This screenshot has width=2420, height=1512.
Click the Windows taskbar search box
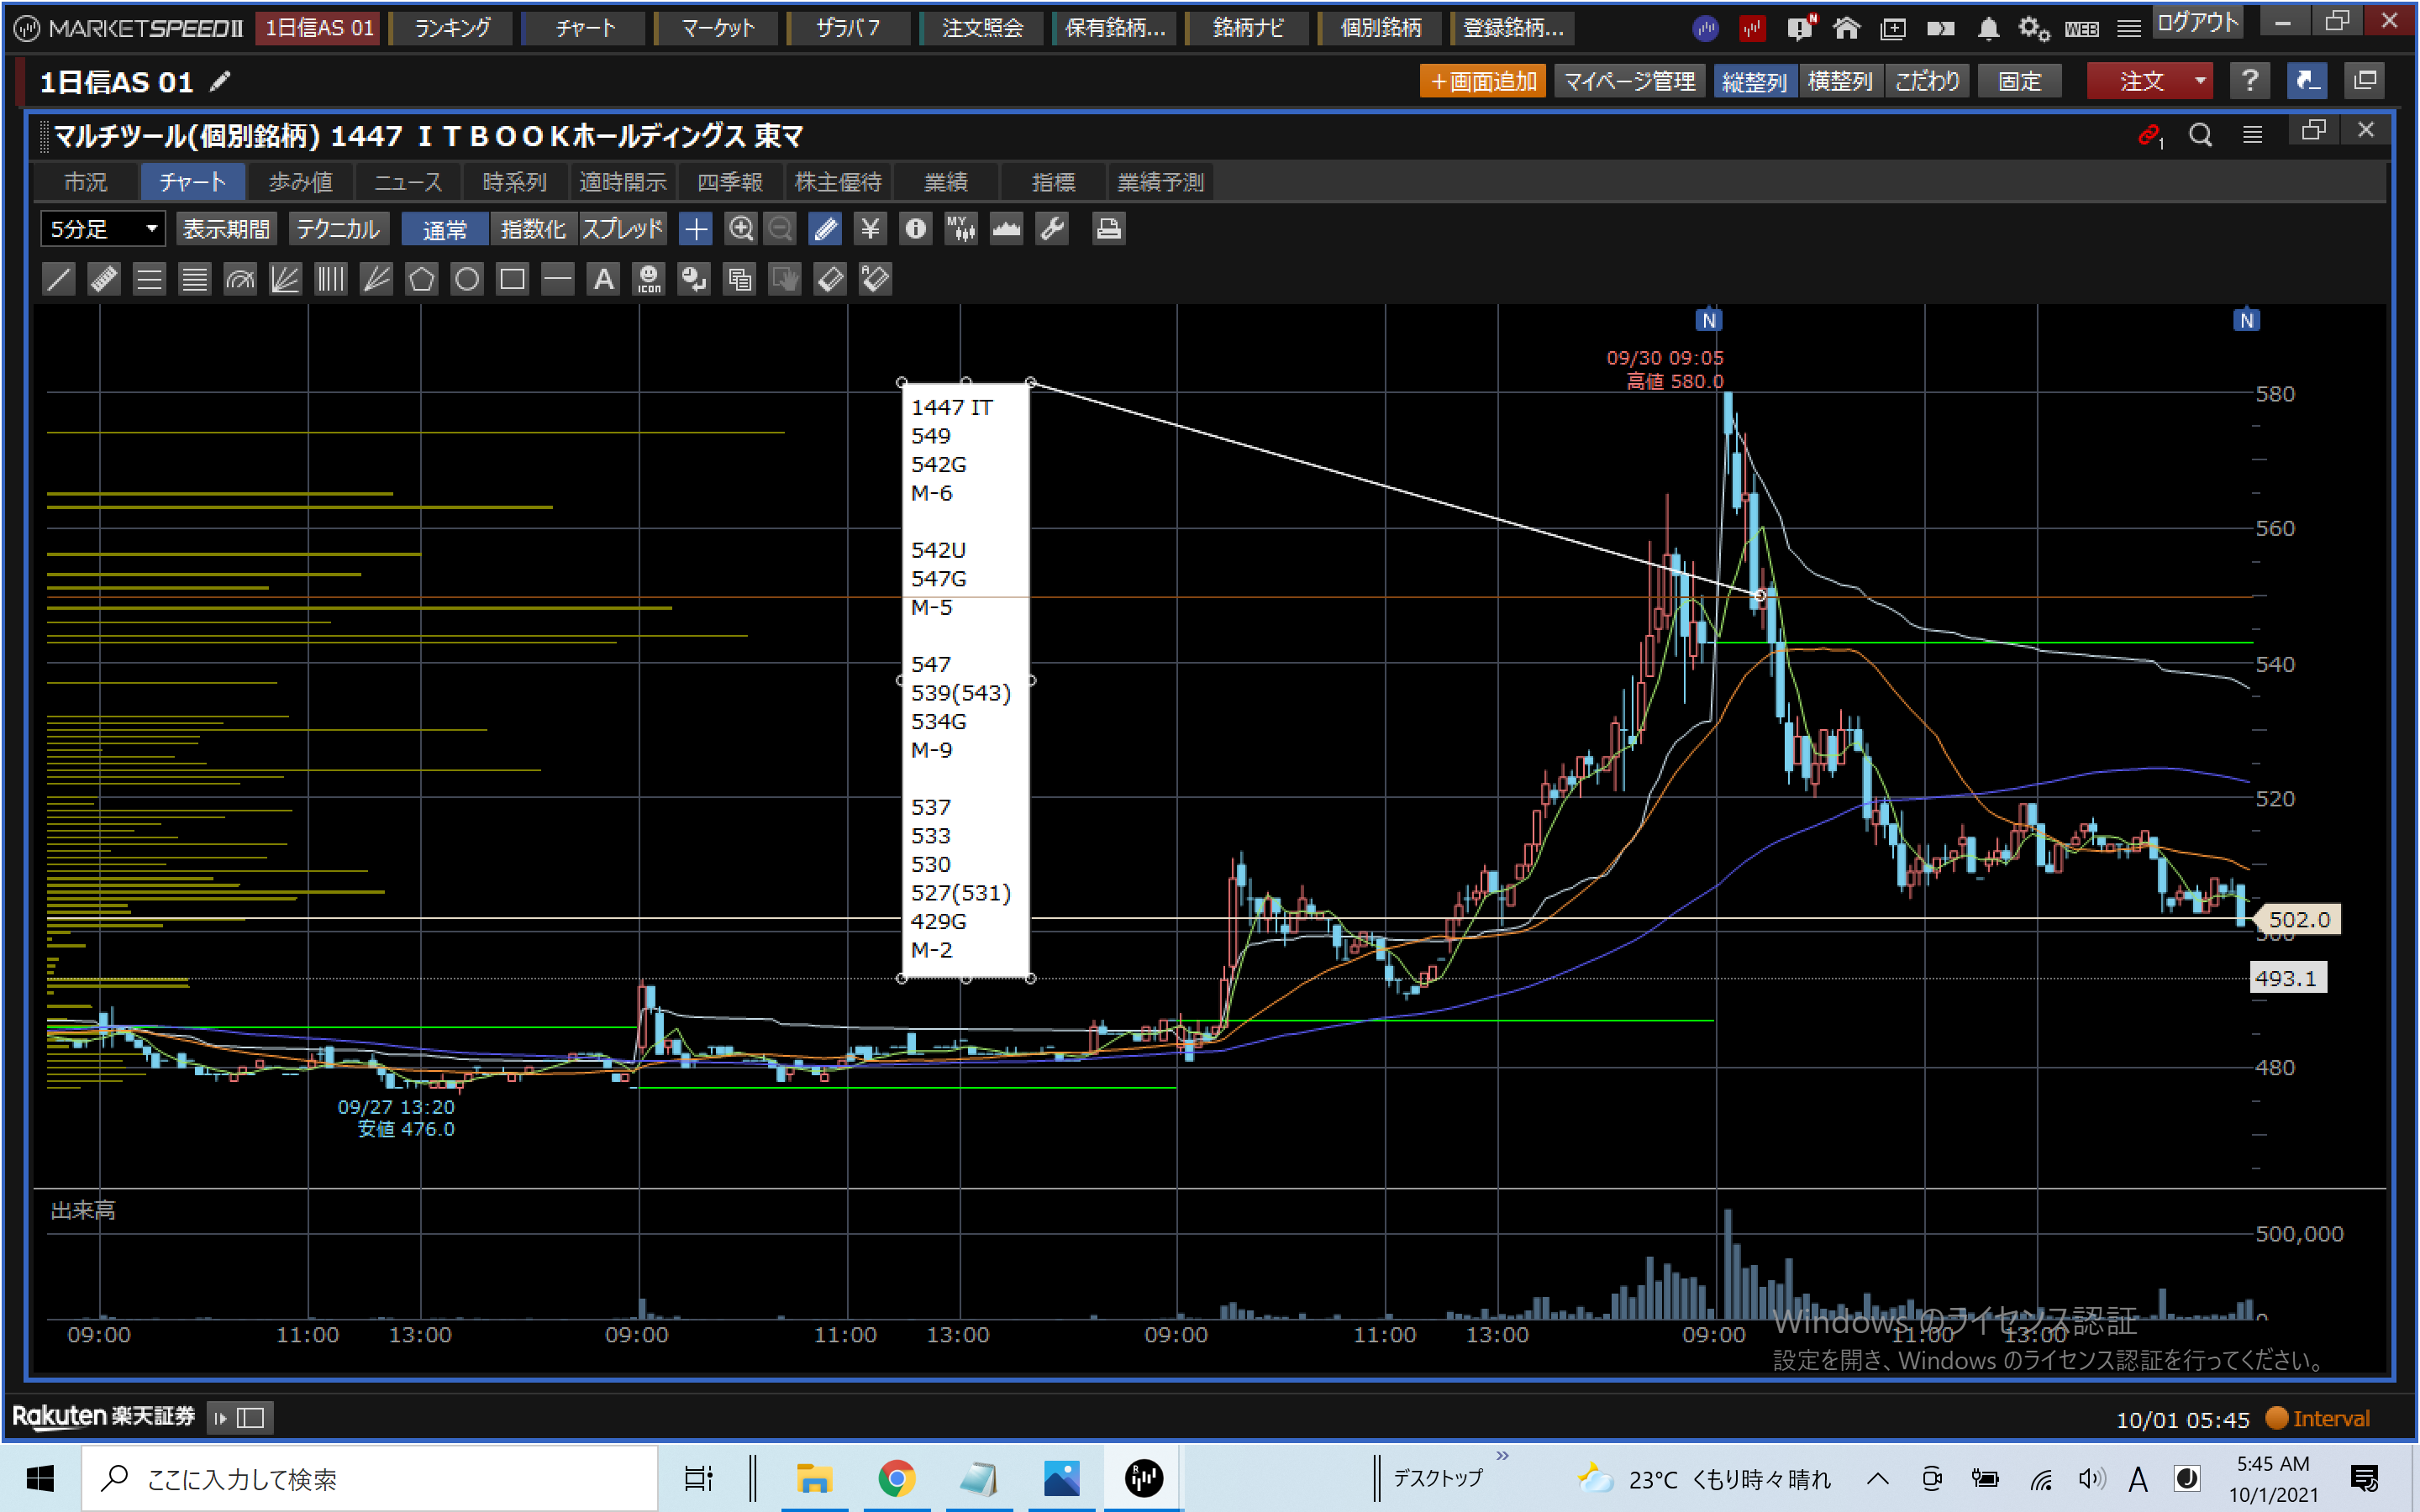click(x=370, y=1478)
